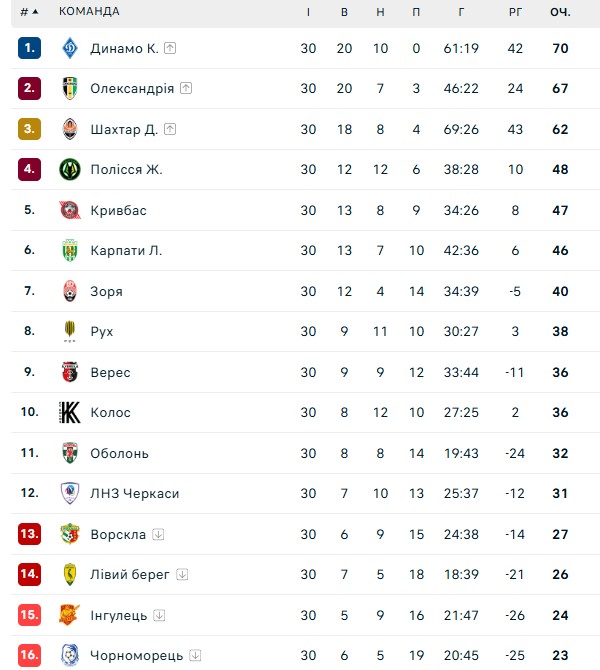600x670 pixels.
Task: Open the Карпати Л. team link
Action: (x=126, y=250)
